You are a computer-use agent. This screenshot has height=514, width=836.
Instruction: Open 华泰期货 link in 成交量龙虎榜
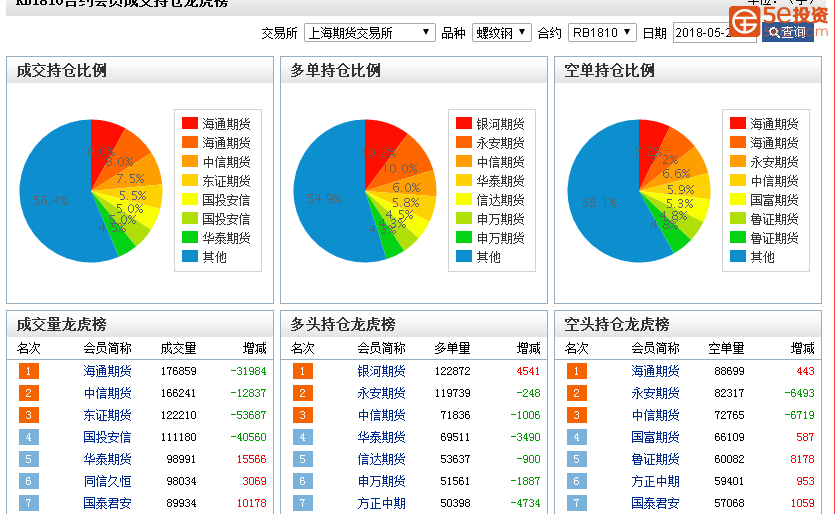click(x=107, y=459)
